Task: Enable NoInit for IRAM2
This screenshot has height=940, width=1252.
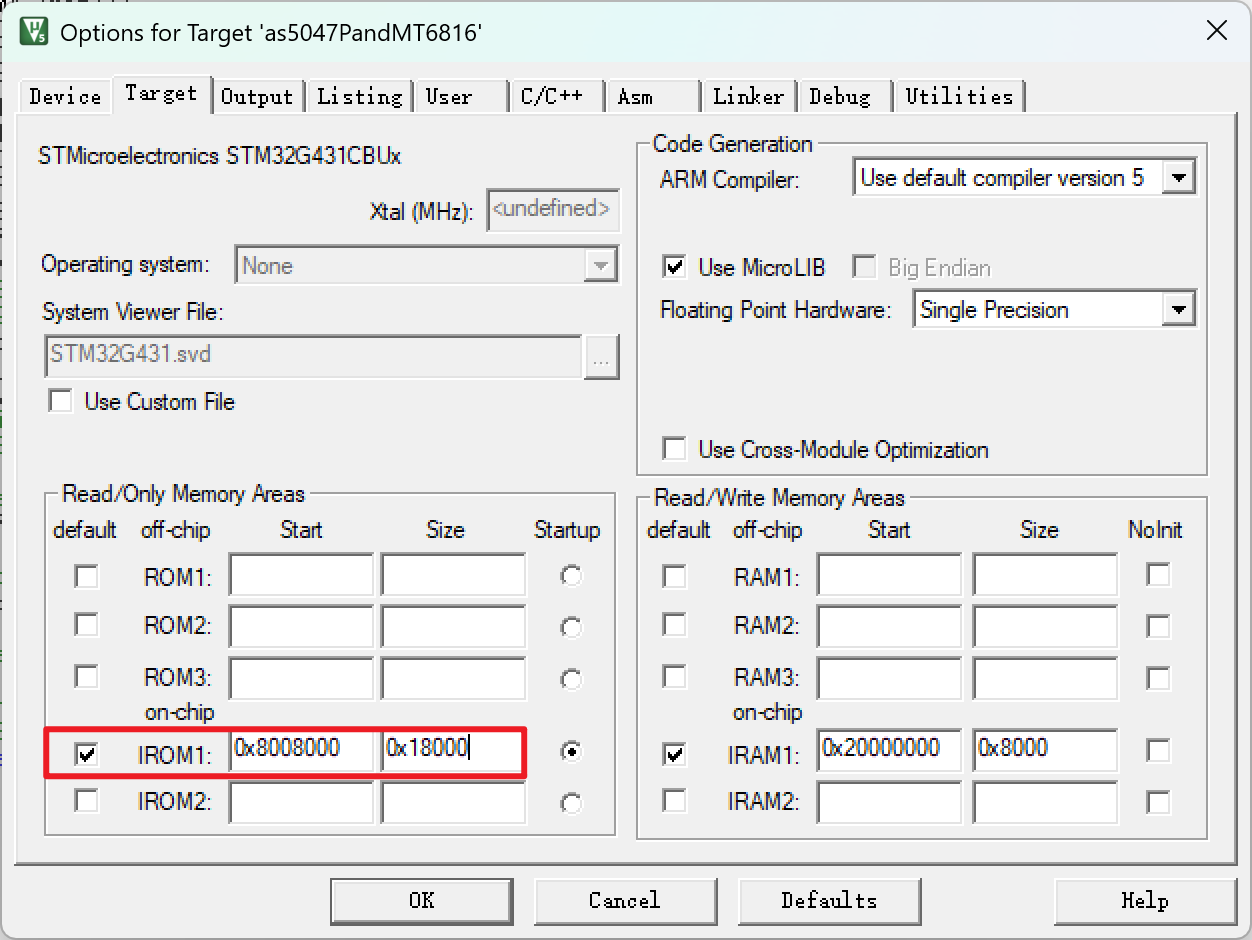Action: point(1158,801)
